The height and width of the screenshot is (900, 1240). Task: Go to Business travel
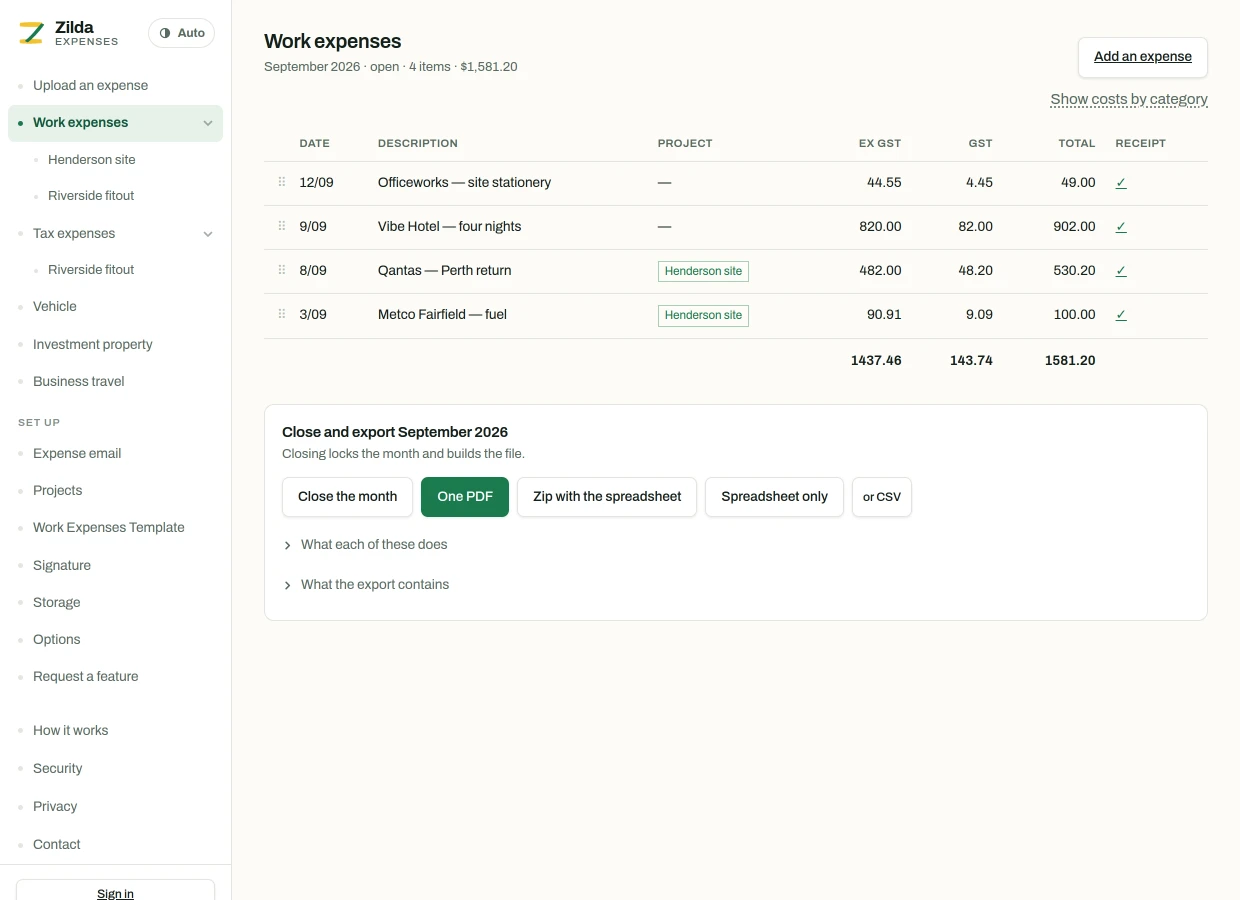79,381
